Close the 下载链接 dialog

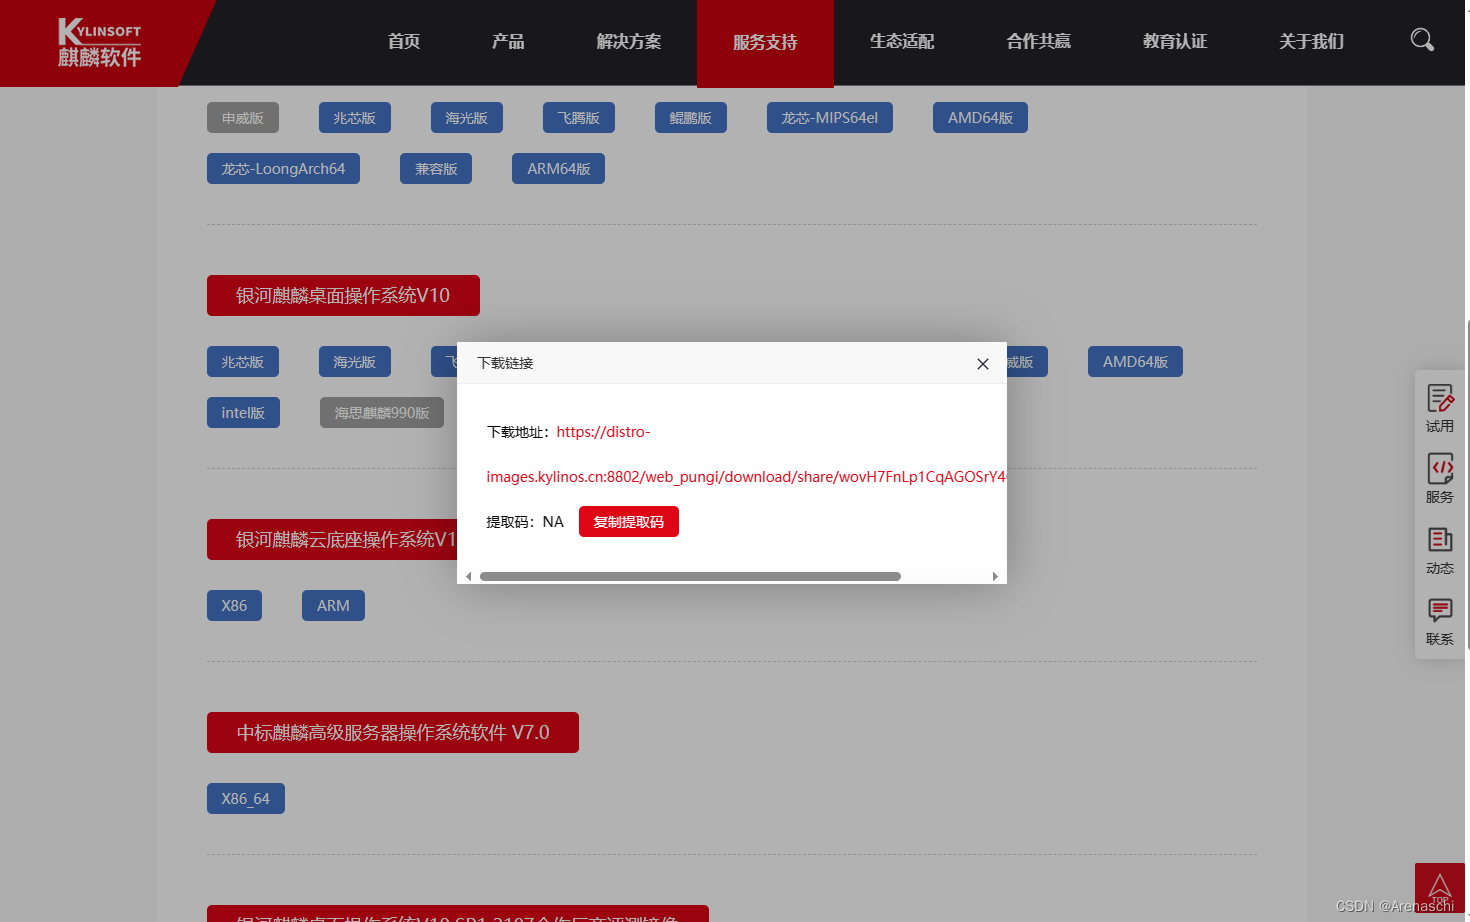tap(983, 364)
